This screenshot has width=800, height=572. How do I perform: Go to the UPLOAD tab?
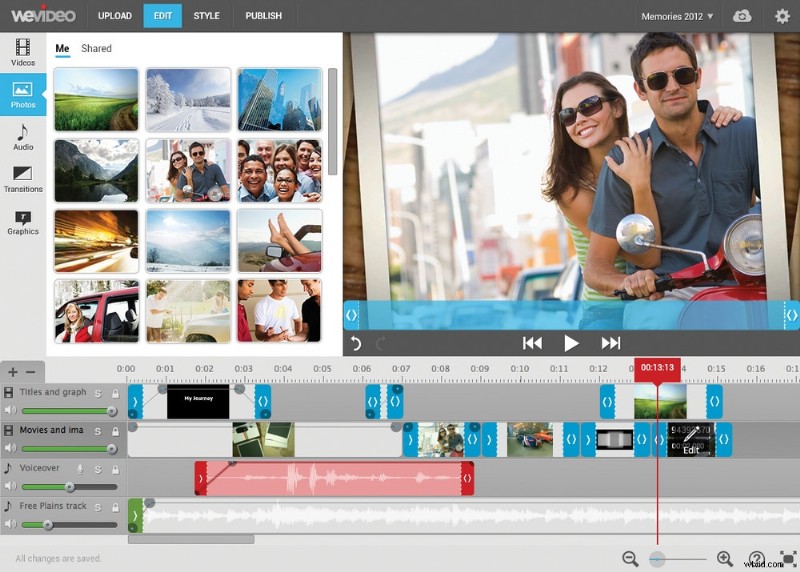click(x=115, y=16)
